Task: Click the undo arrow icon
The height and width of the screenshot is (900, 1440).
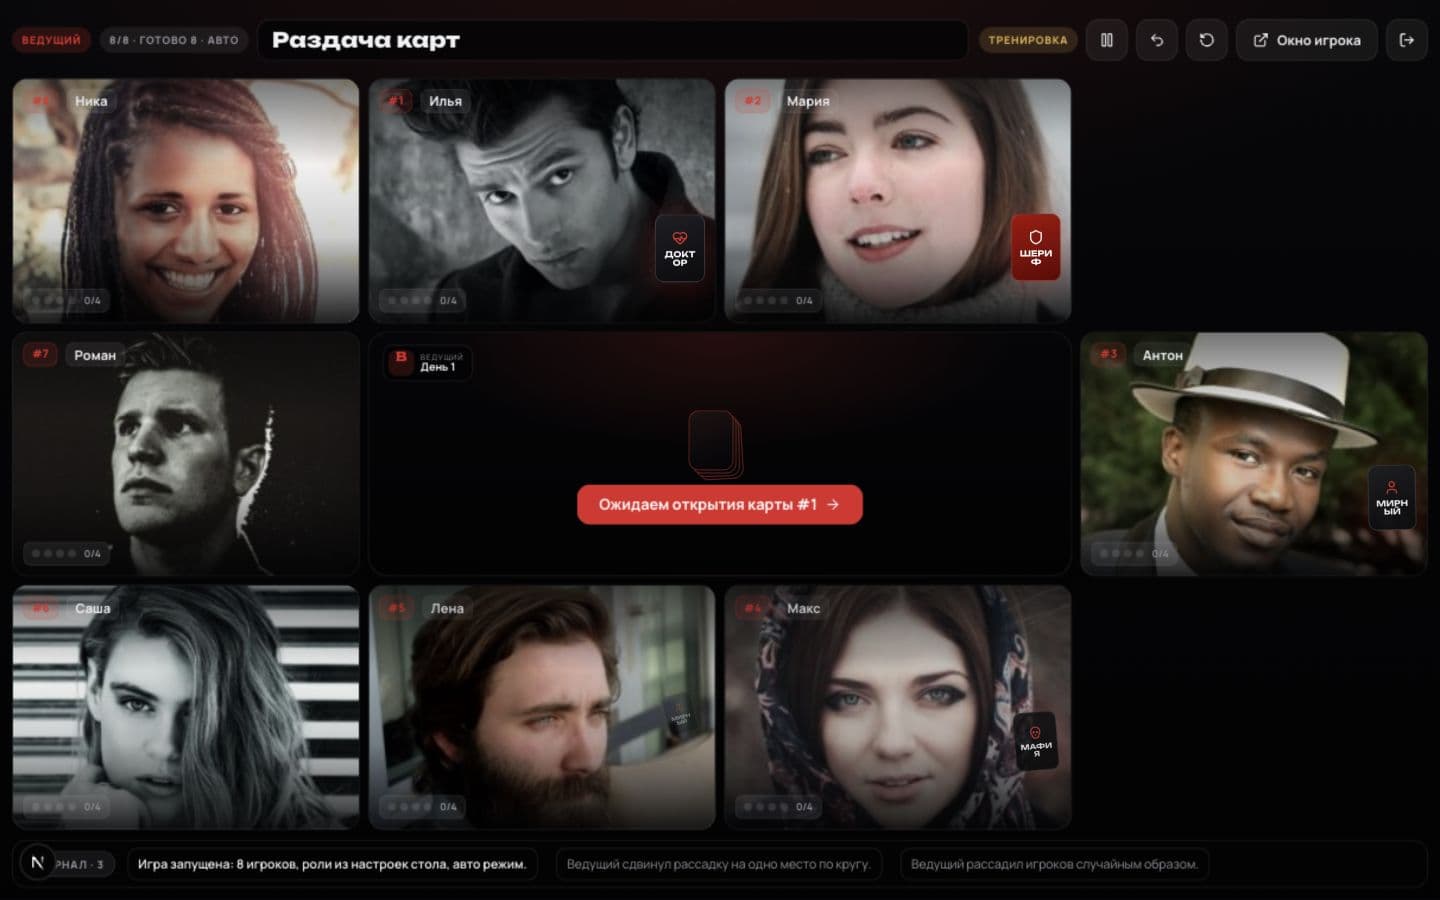Action: (x=1156, y=40)
